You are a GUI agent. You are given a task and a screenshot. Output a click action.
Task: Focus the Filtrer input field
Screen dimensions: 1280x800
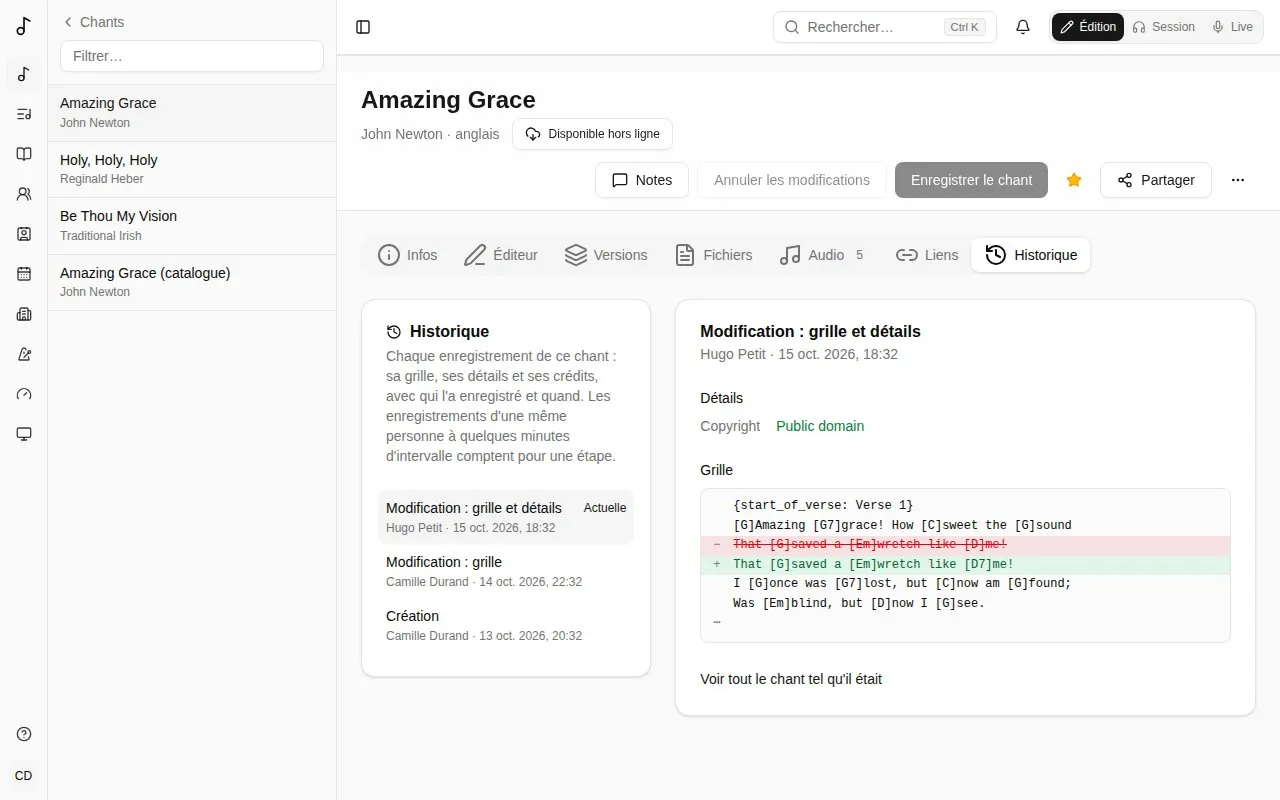click(x=192, y=56)
